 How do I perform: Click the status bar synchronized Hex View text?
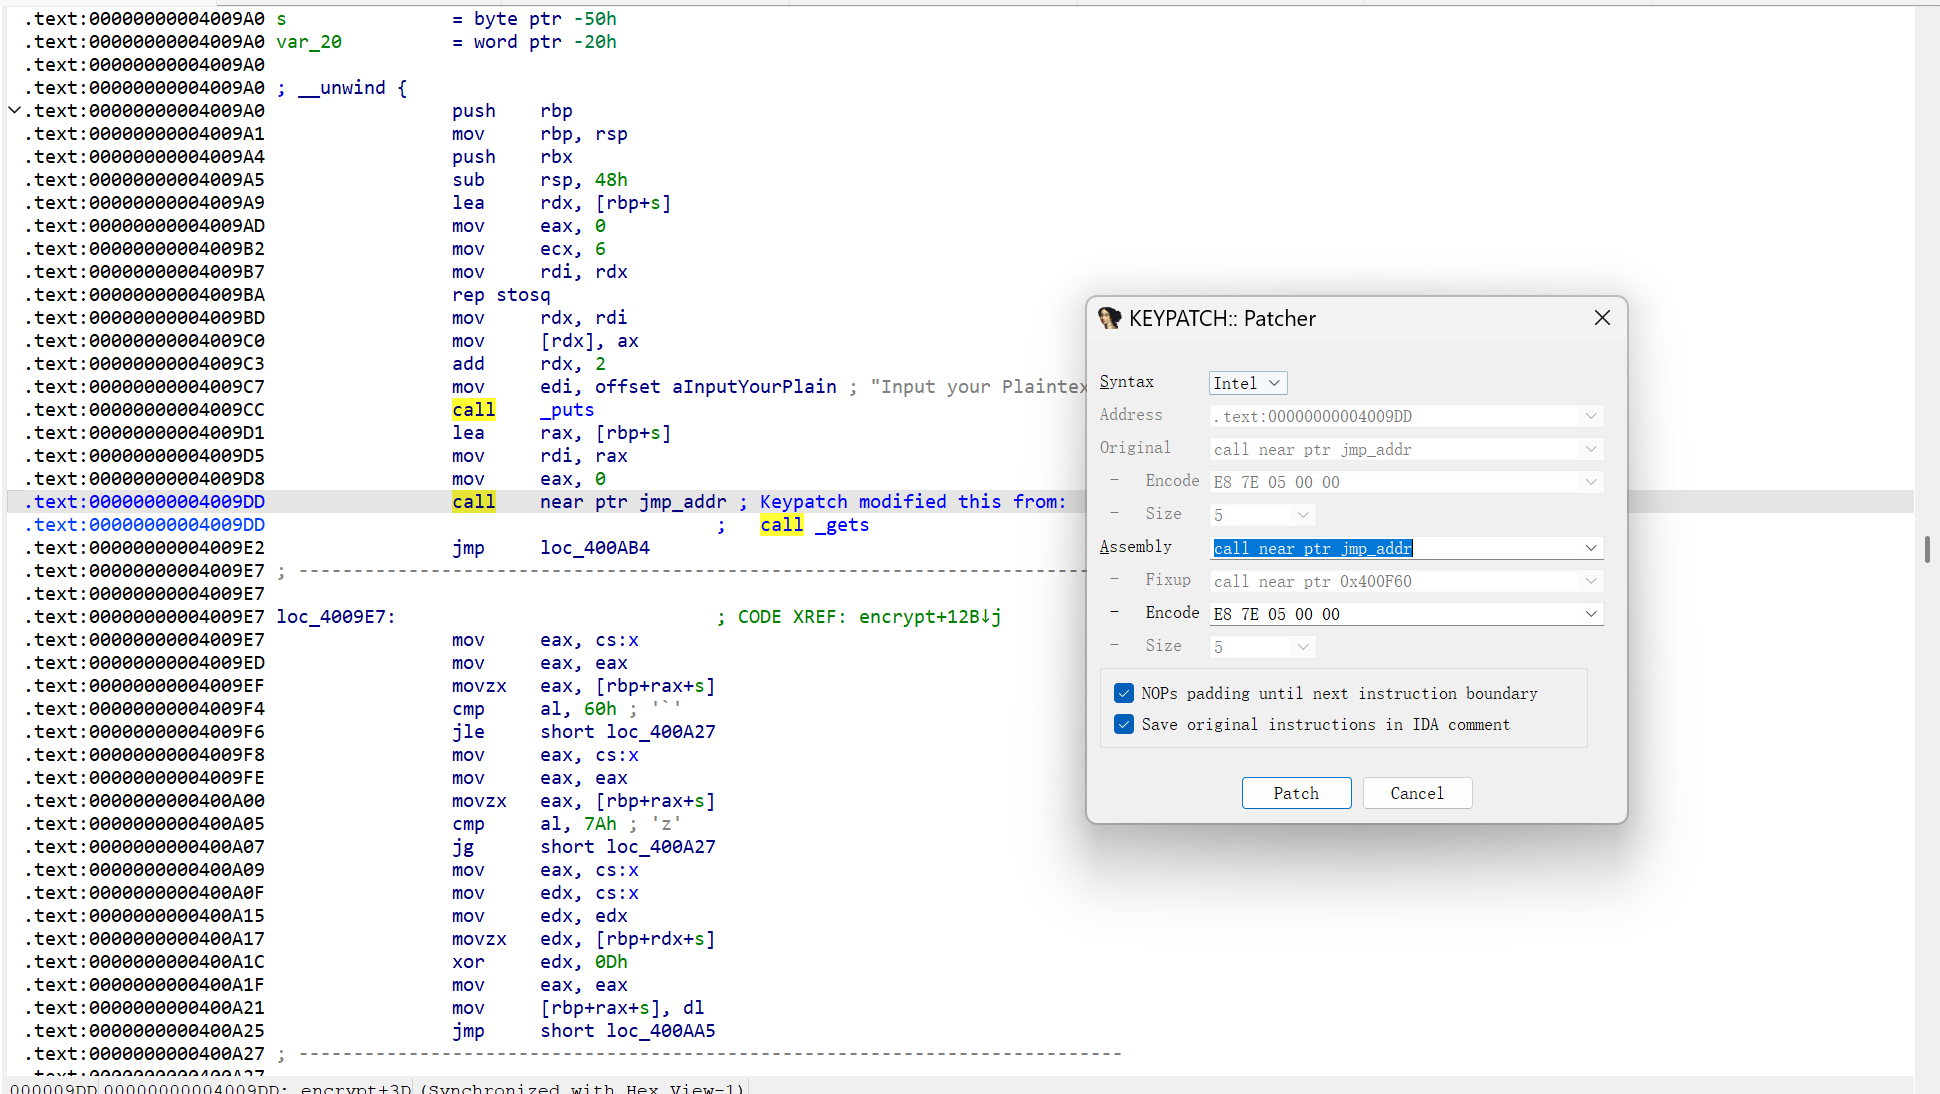(x=582, y=1088)
